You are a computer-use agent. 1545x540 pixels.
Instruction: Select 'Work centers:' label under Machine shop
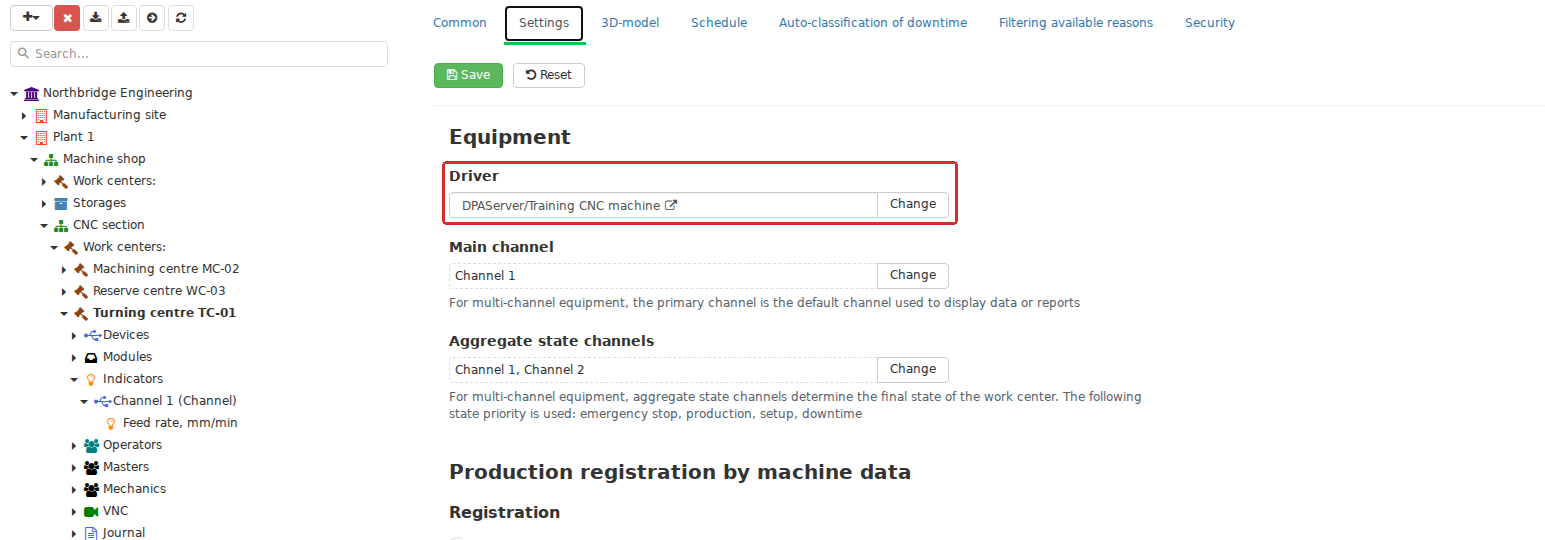114,181
